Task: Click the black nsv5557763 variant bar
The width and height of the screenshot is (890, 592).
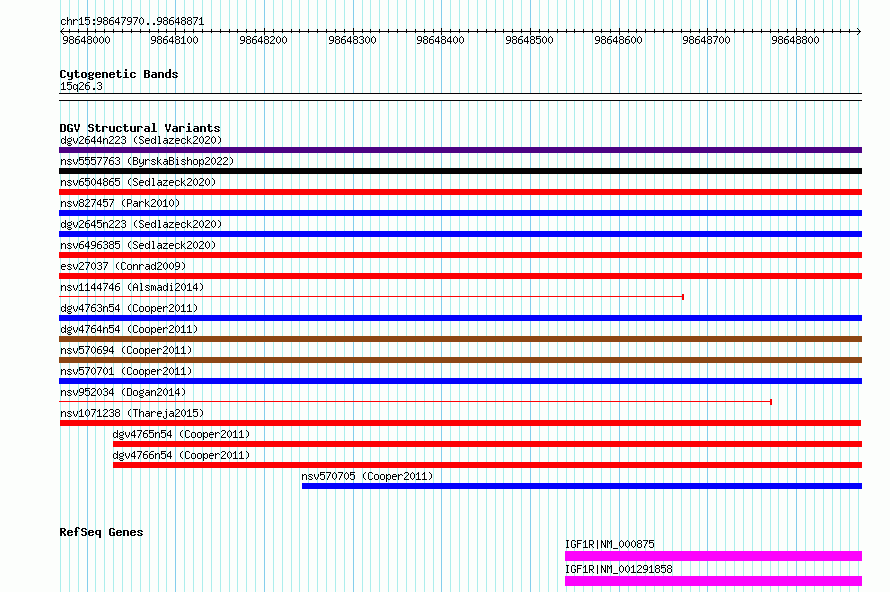Action: click(460, 171)
